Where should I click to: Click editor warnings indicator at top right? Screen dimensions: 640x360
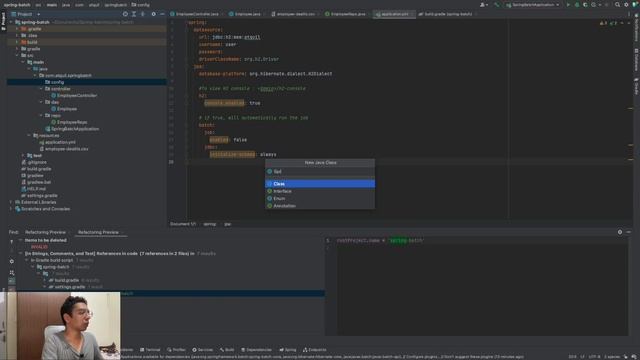608,23
